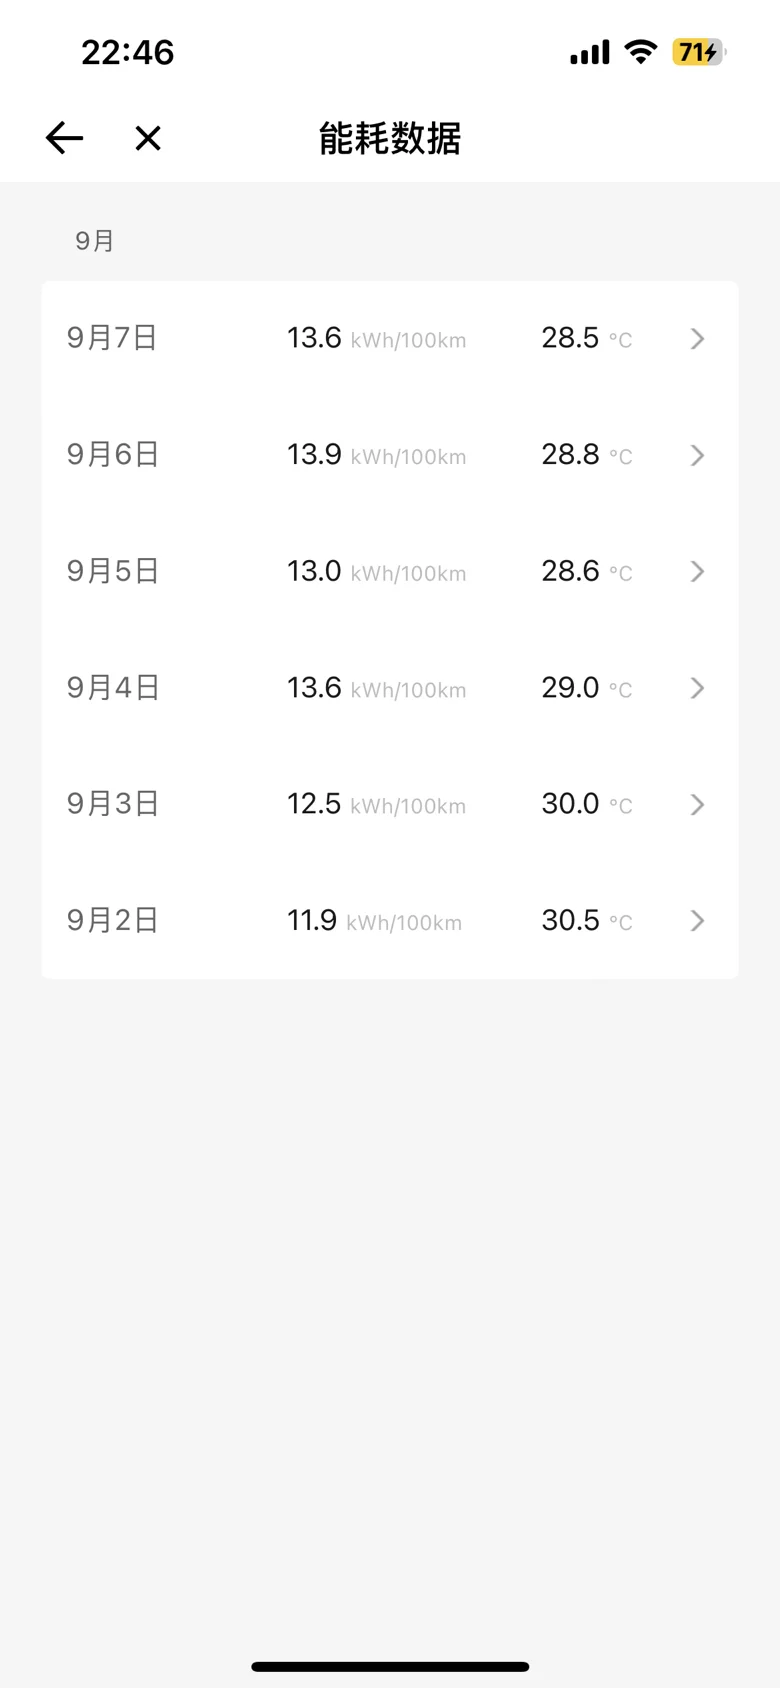Tap the 9月 month section header
Viewport: 780px width, 1688px height.
click(x=95, y=241)
